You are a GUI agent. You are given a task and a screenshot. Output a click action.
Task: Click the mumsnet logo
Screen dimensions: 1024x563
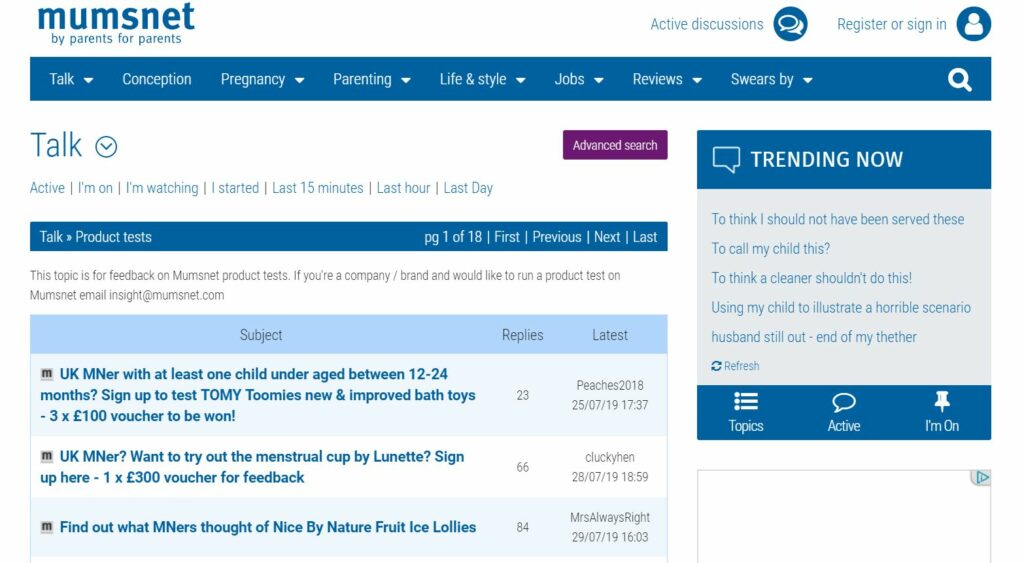[116, 23]
